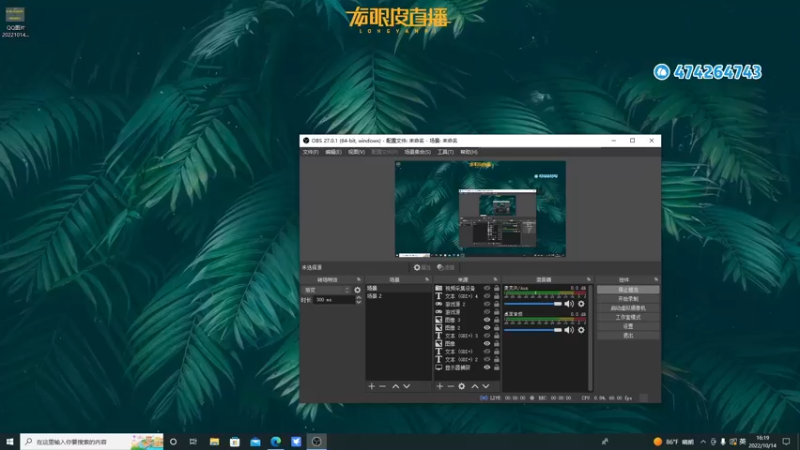Toggle the lock on the 显示器捕获 source

click(496, 367)
